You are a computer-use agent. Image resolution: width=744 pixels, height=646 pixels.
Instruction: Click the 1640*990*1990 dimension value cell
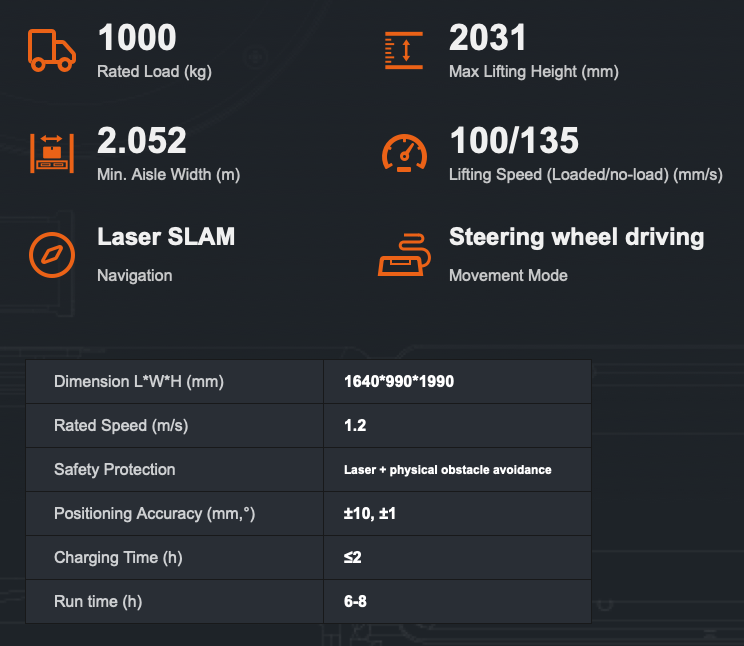457,382
